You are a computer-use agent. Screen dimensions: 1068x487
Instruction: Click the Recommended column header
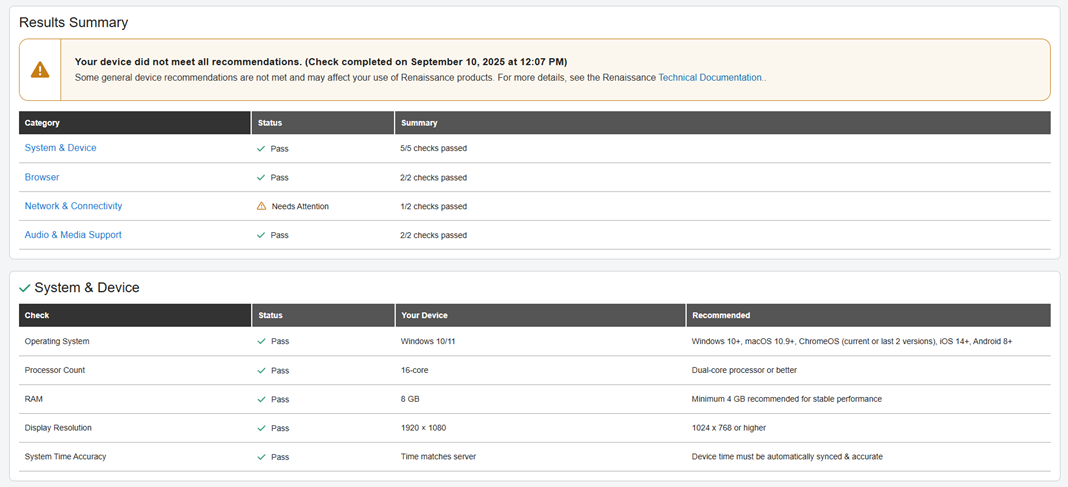coord(721,315)
